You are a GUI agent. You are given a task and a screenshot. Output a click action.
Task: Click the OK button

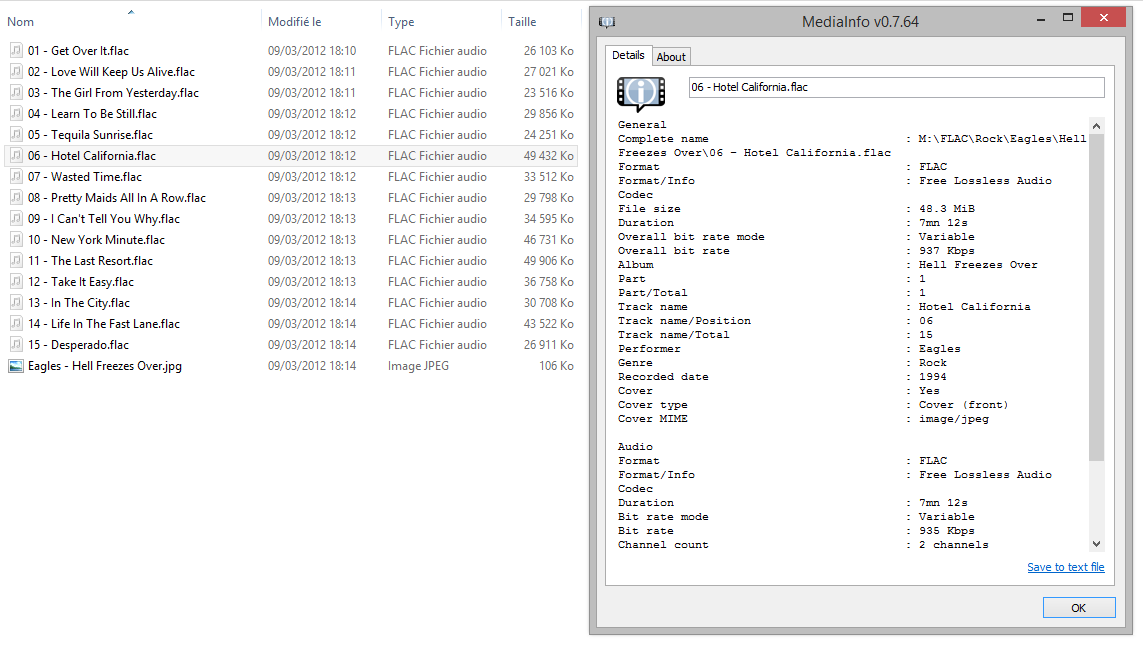pos(1079,607)
